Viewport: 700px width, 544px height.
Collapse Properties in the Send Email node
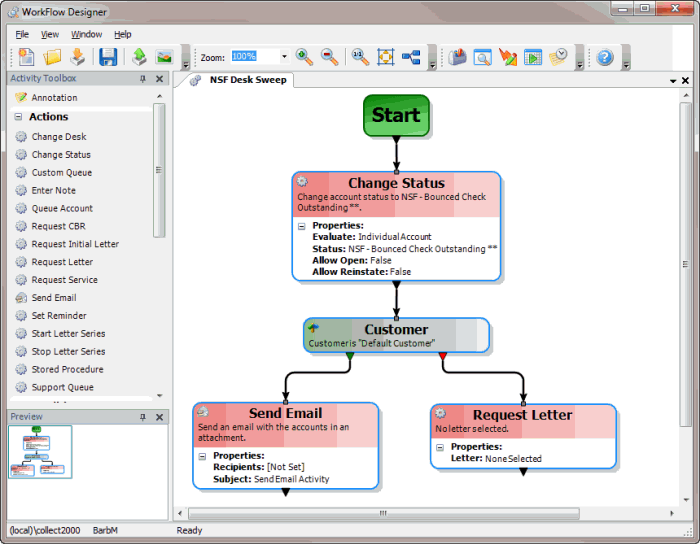click(x=203, y=456)
